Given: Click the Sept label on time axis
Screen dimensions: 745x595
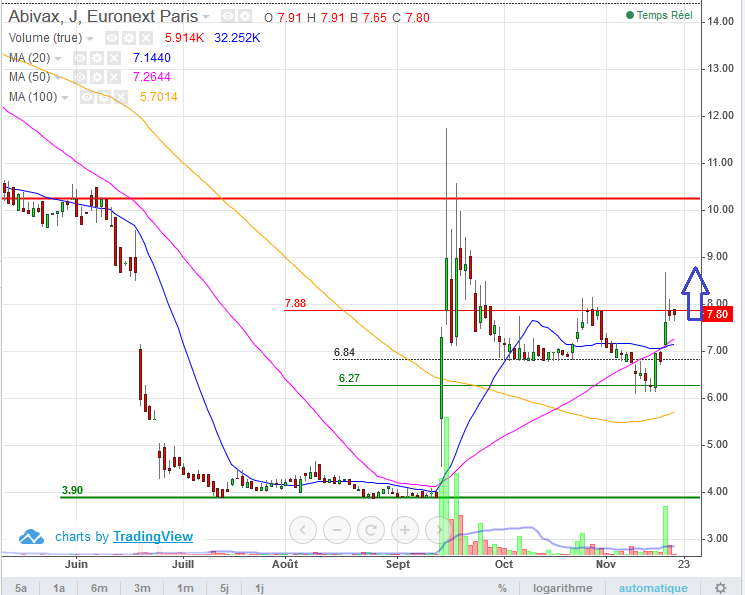Looking at the screenshot, I should [x=398, y=564].
